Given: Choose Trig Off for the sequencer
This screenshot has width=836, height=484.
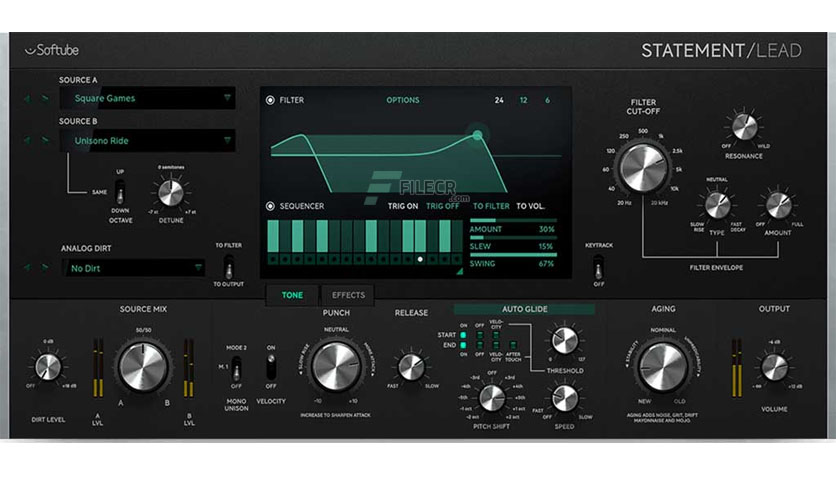Looking at the screenshot, I should pyautogui.click(x=443, y=206).
